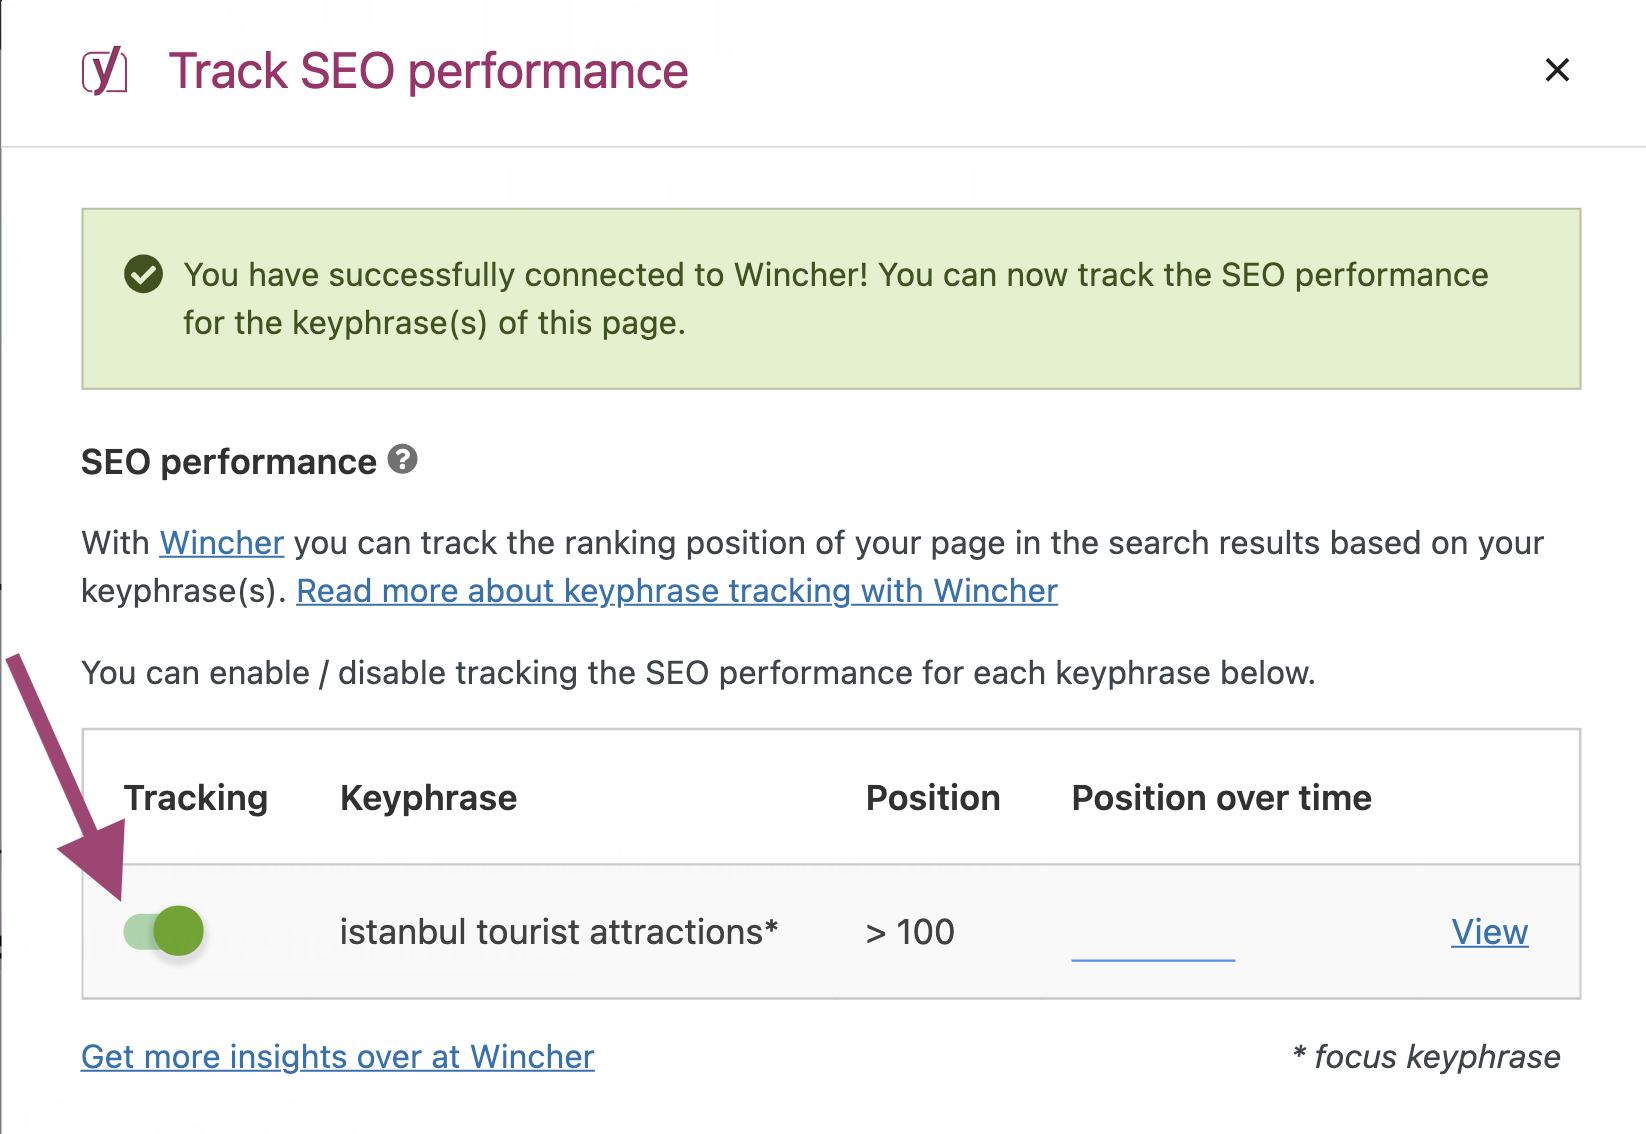Image resolution: width=1646 pixels, height=1134 pixels.
Task: Click the Keyphrase column header
Action: tap(428, 798)
